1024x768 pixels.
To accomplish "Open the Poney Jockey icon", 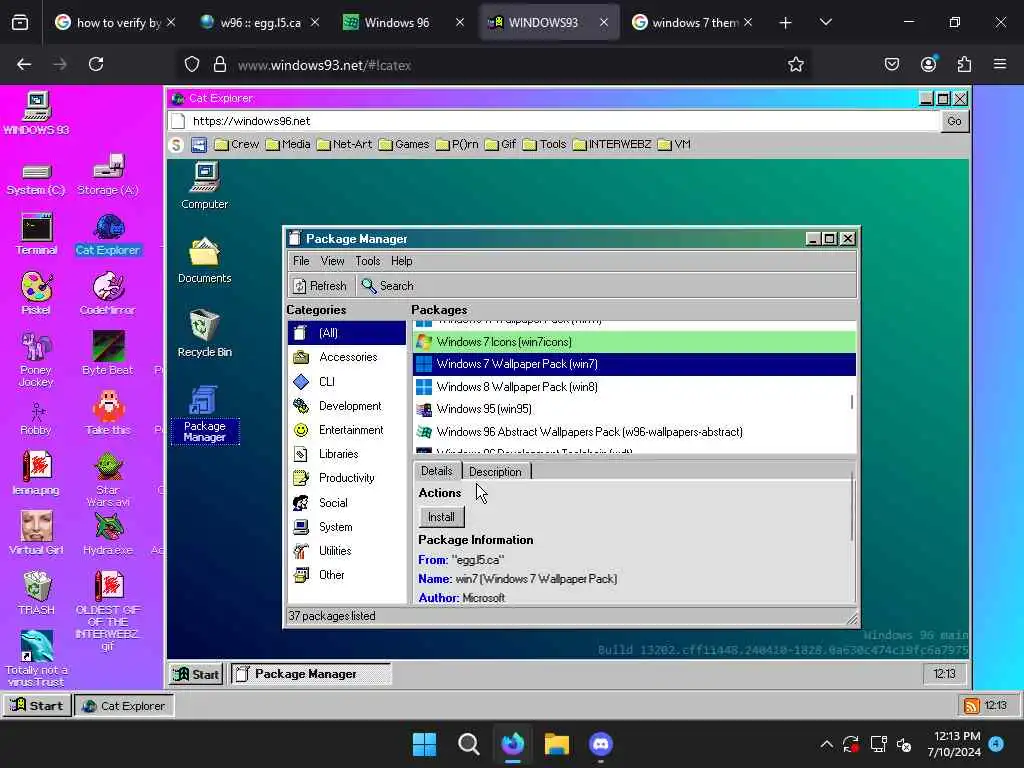I will tap(37, 359).
